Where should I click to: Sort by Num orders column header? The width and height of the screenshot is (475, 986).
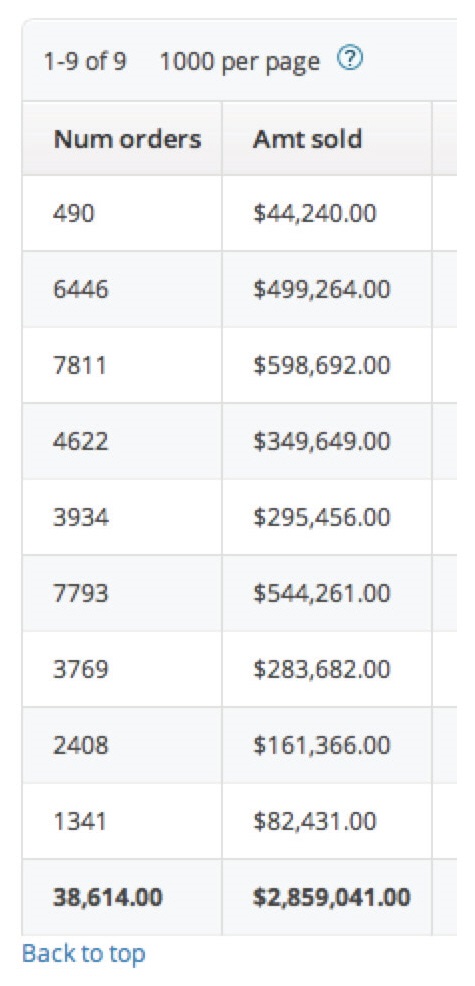(121, 138)
